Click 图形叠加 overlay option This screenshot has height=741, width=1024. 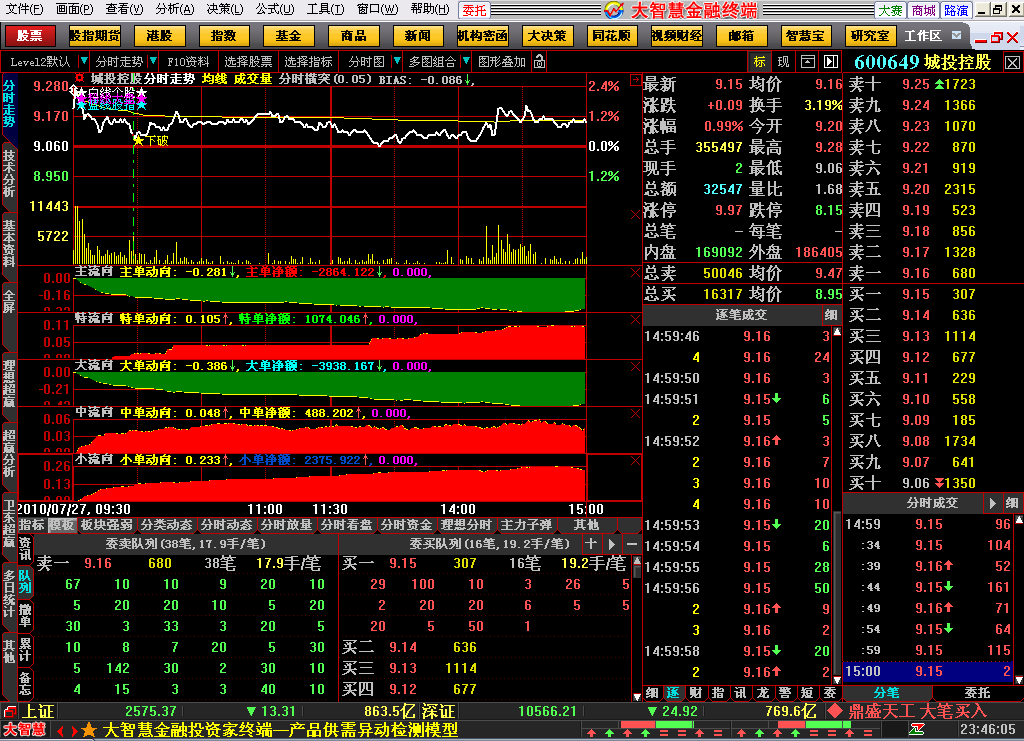(x=502, y=61)
